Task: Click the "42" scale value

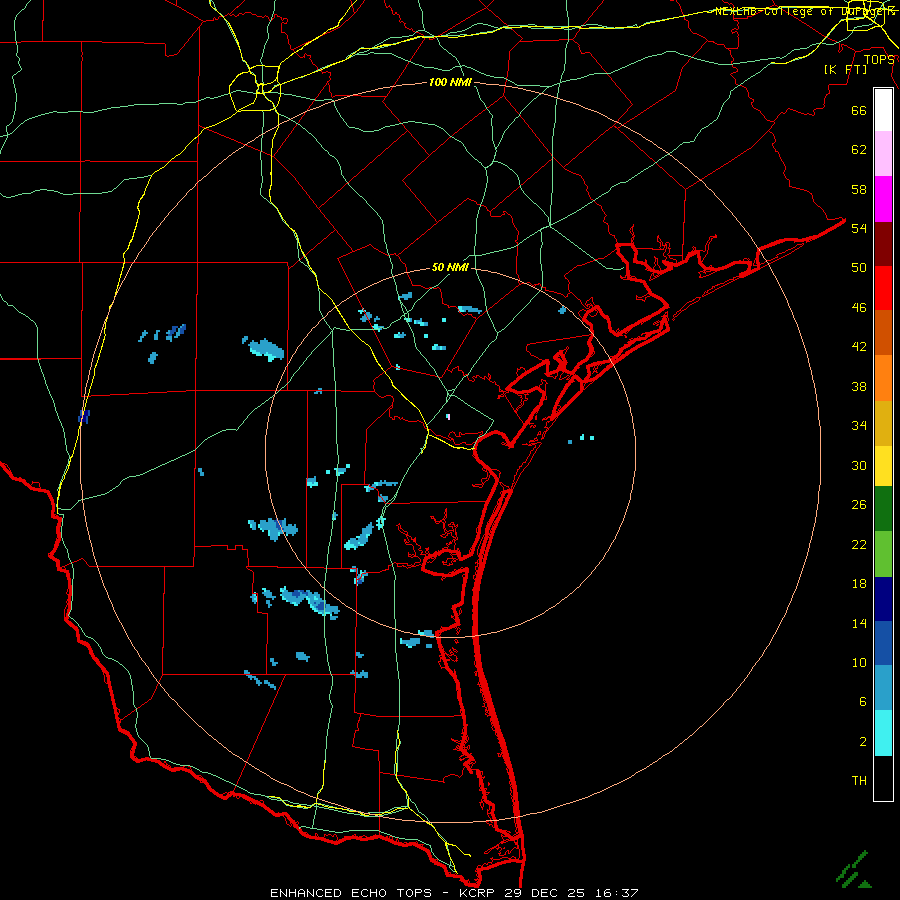Action: (x=859, y=346)
